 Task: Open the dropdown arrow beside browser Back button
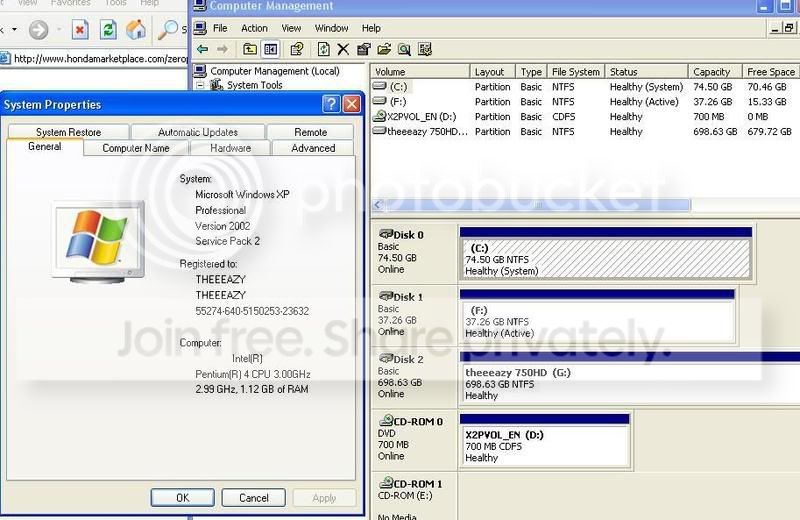(14, 30)
